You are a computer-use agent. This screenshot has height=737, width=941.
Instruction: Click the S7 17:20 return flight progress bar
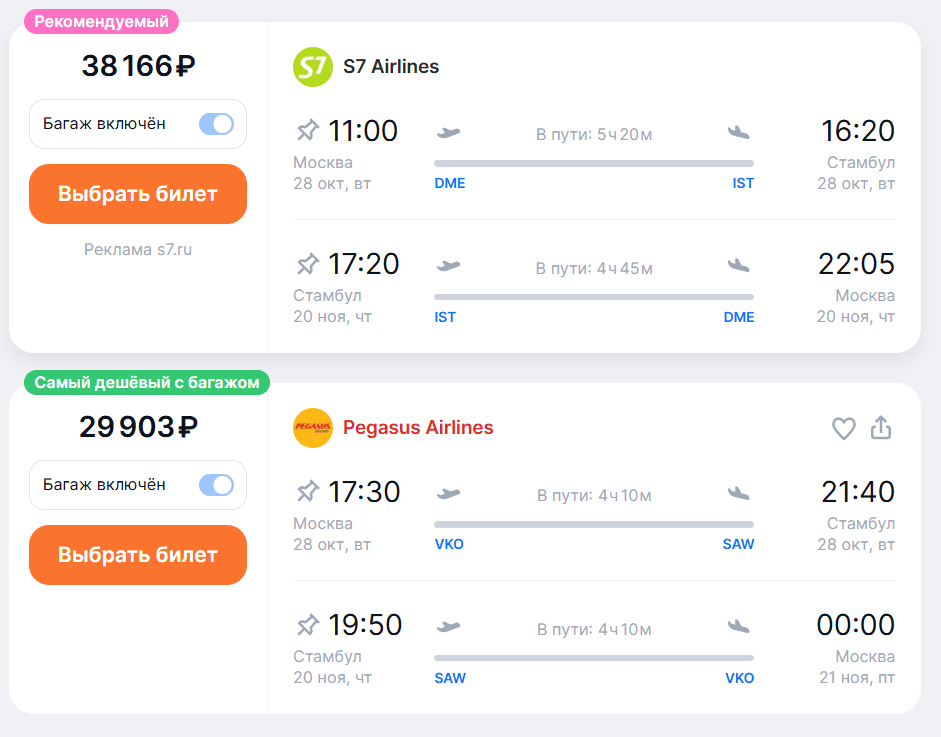594,296
